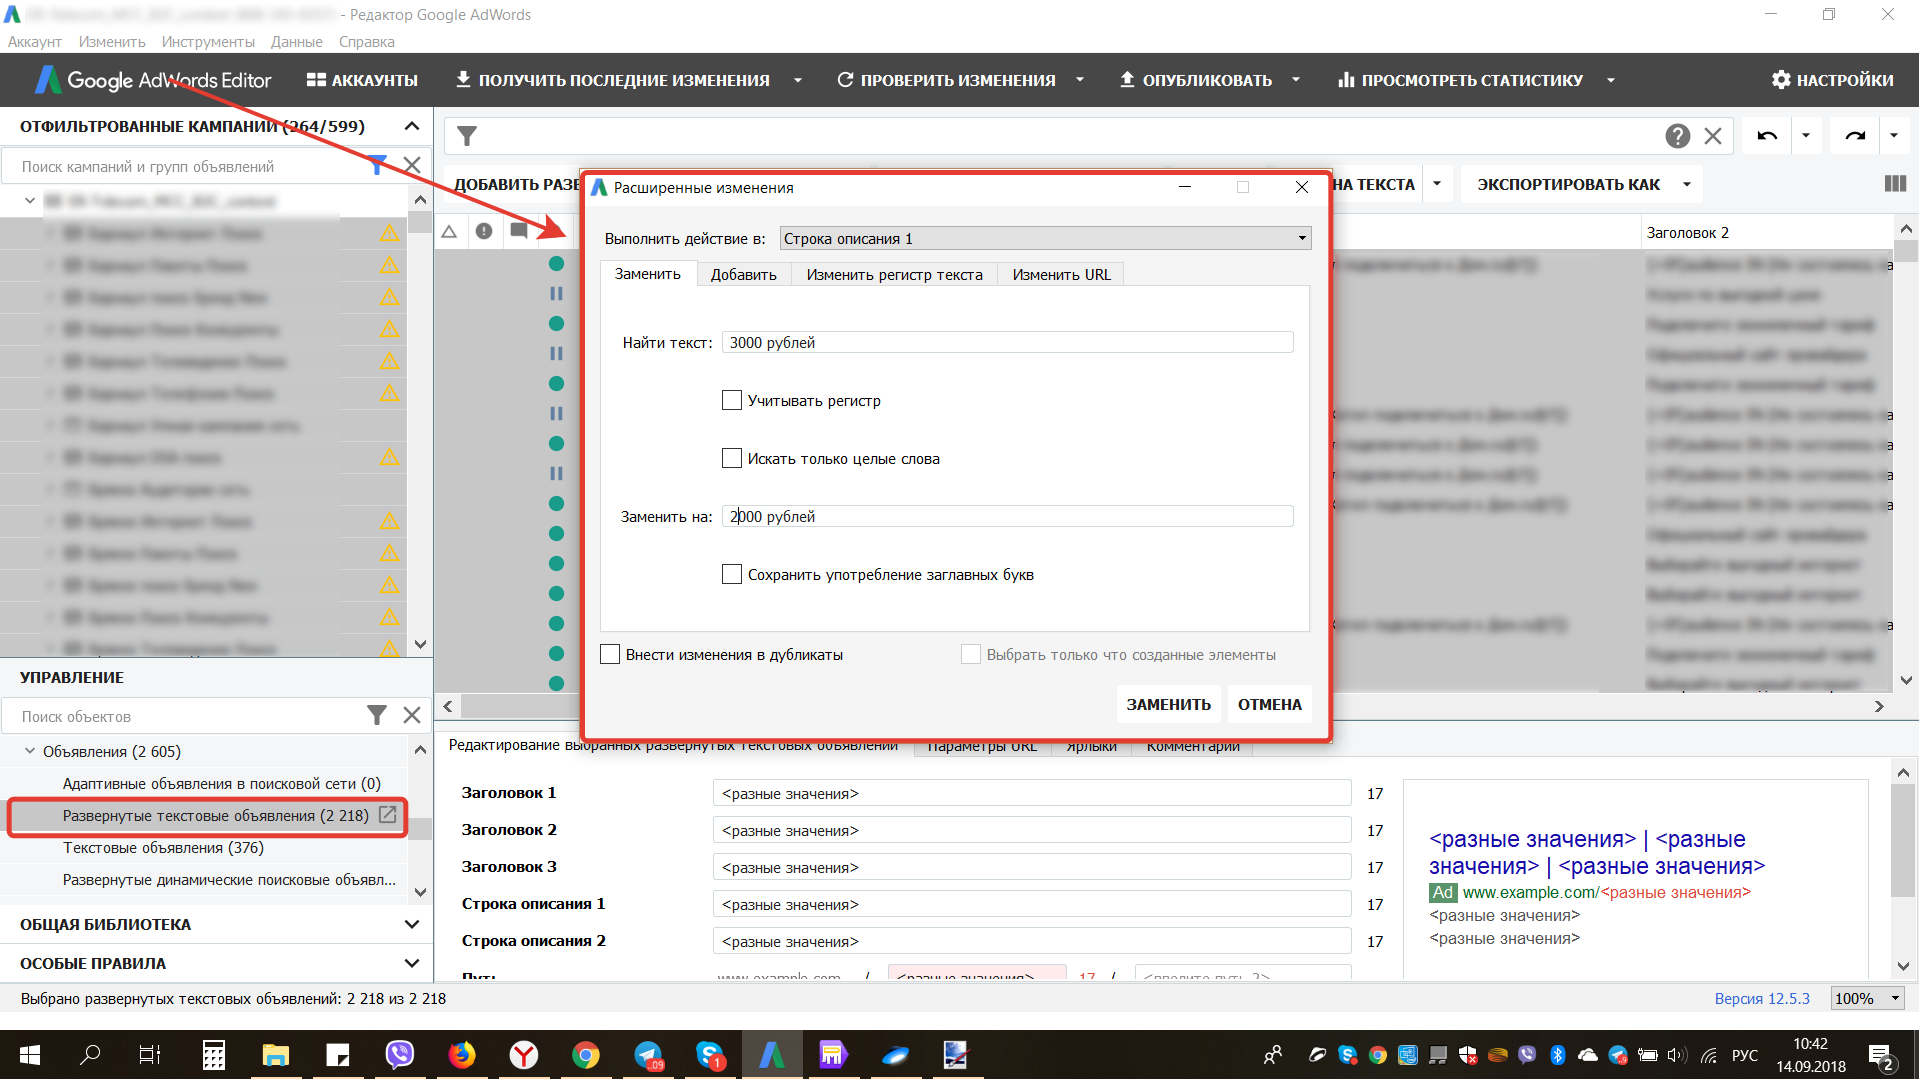The image size is (1919, 1079).
Task: Open Telegram from the taskbar
Action: pos(648,1055)
